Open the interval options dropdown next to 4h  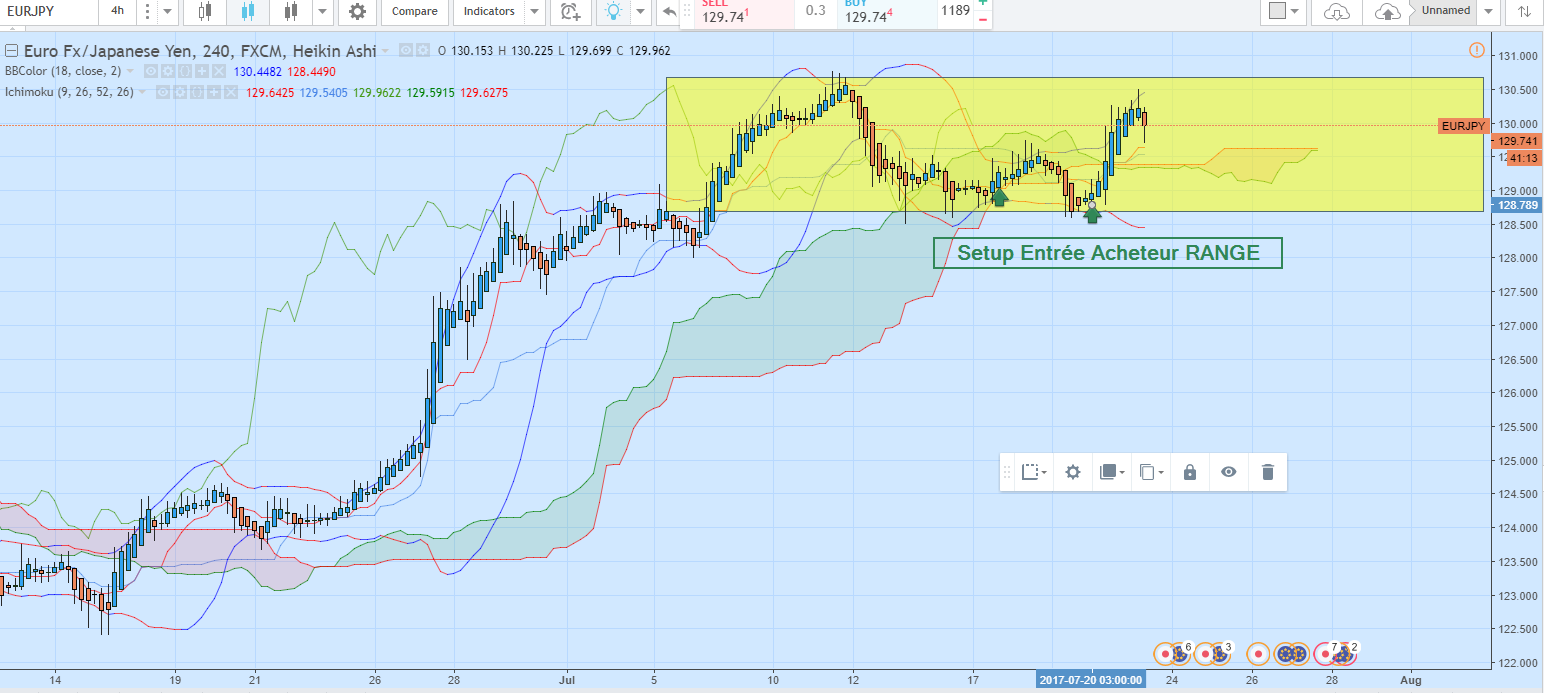tap(167, 11)
